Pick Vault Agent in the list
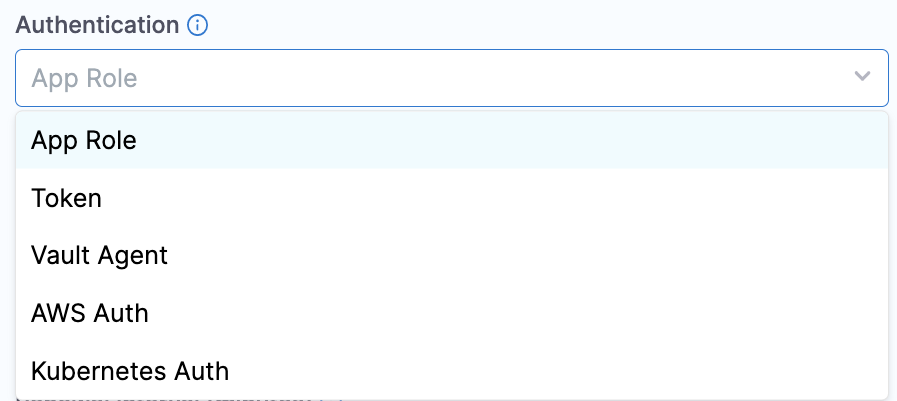897x401 pixels. (x=99, y=255)
